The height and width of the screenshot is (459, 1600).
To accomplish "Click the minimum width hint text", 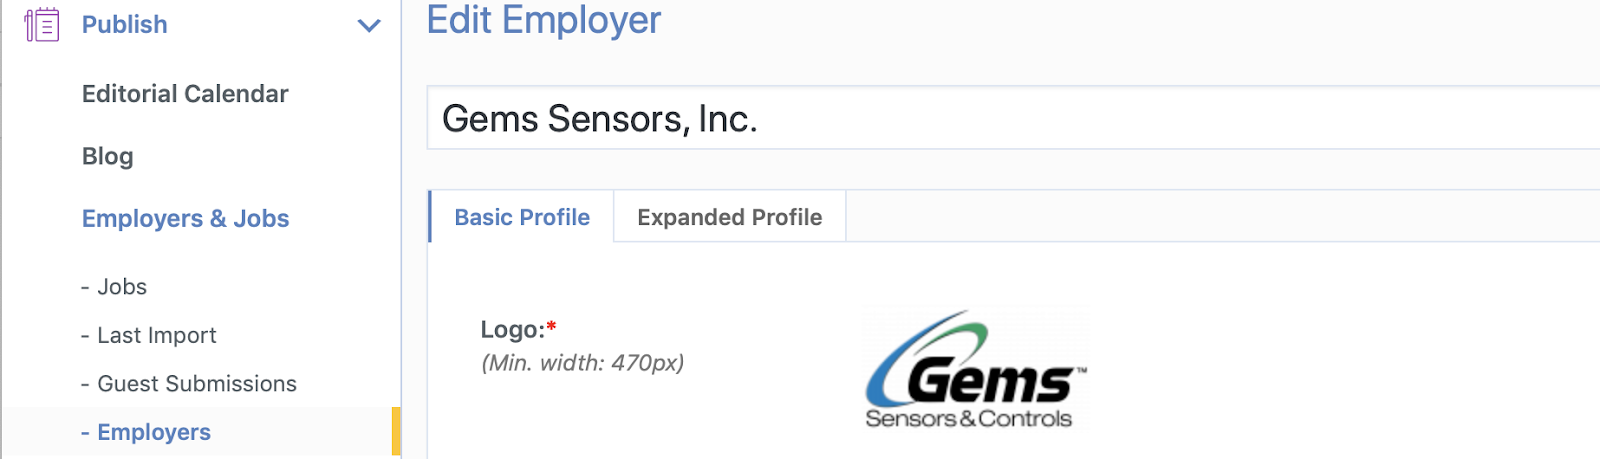I will [583, 363].
